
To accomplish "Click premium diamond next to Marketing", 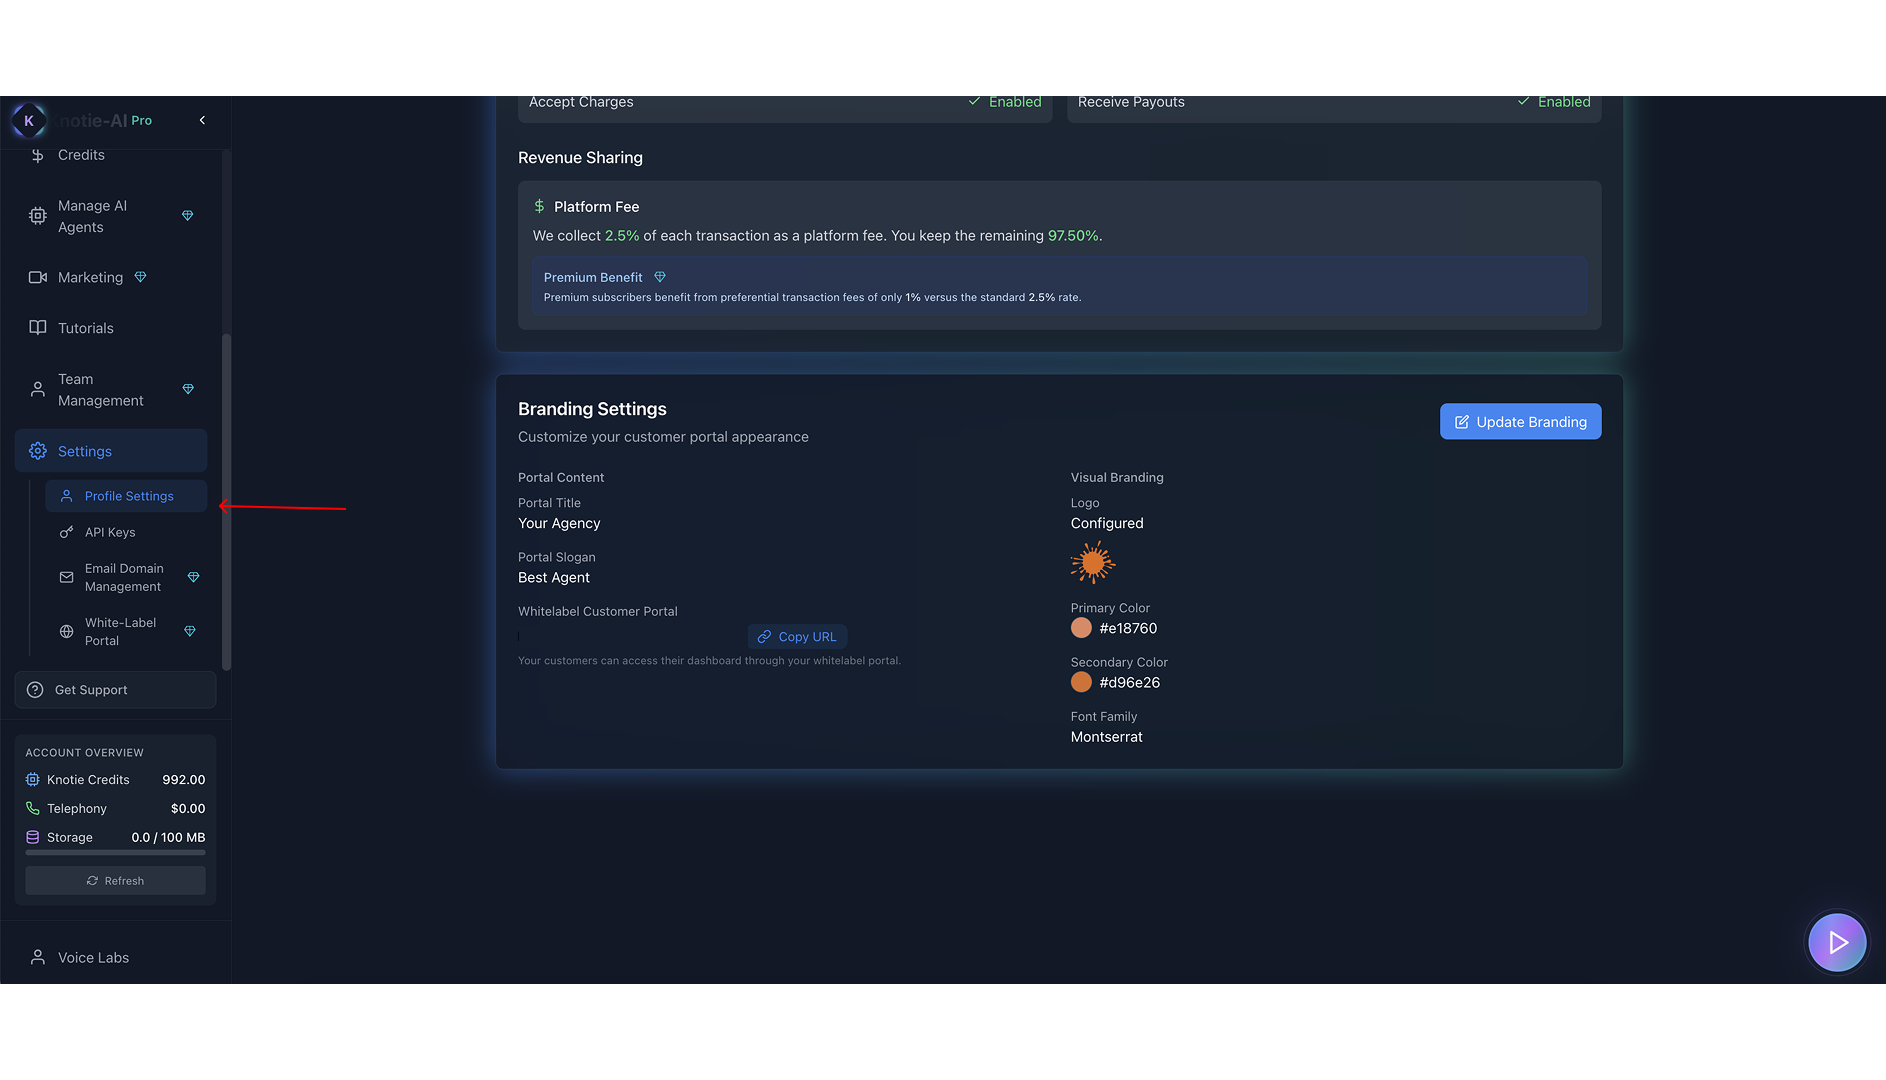I will click(x=141, y=277).
